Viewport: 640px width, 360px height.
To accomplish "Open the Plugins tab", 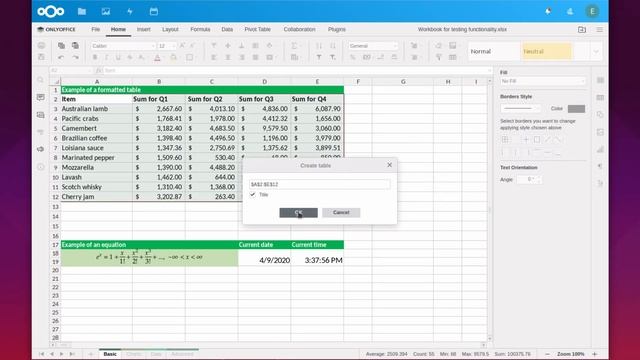I will coord(337,29).
